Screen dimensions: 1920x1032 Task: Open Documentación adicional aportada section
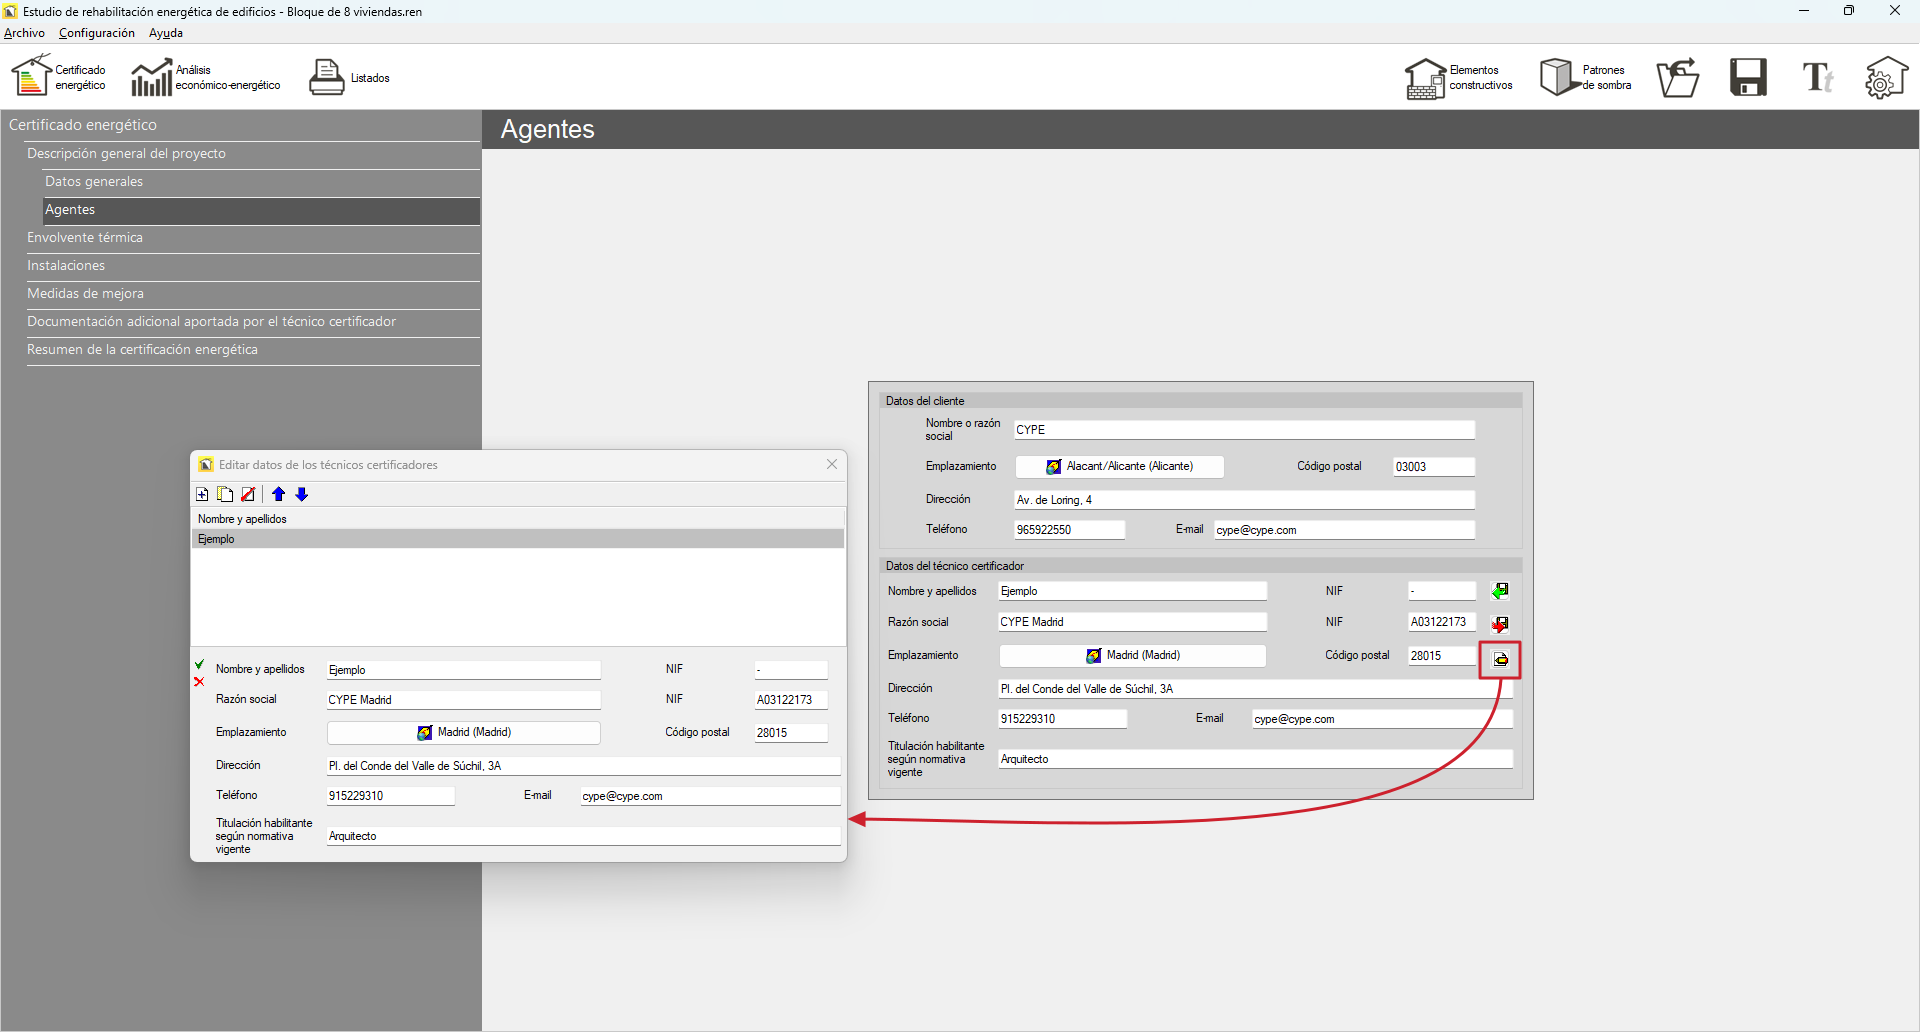point(253,322)
